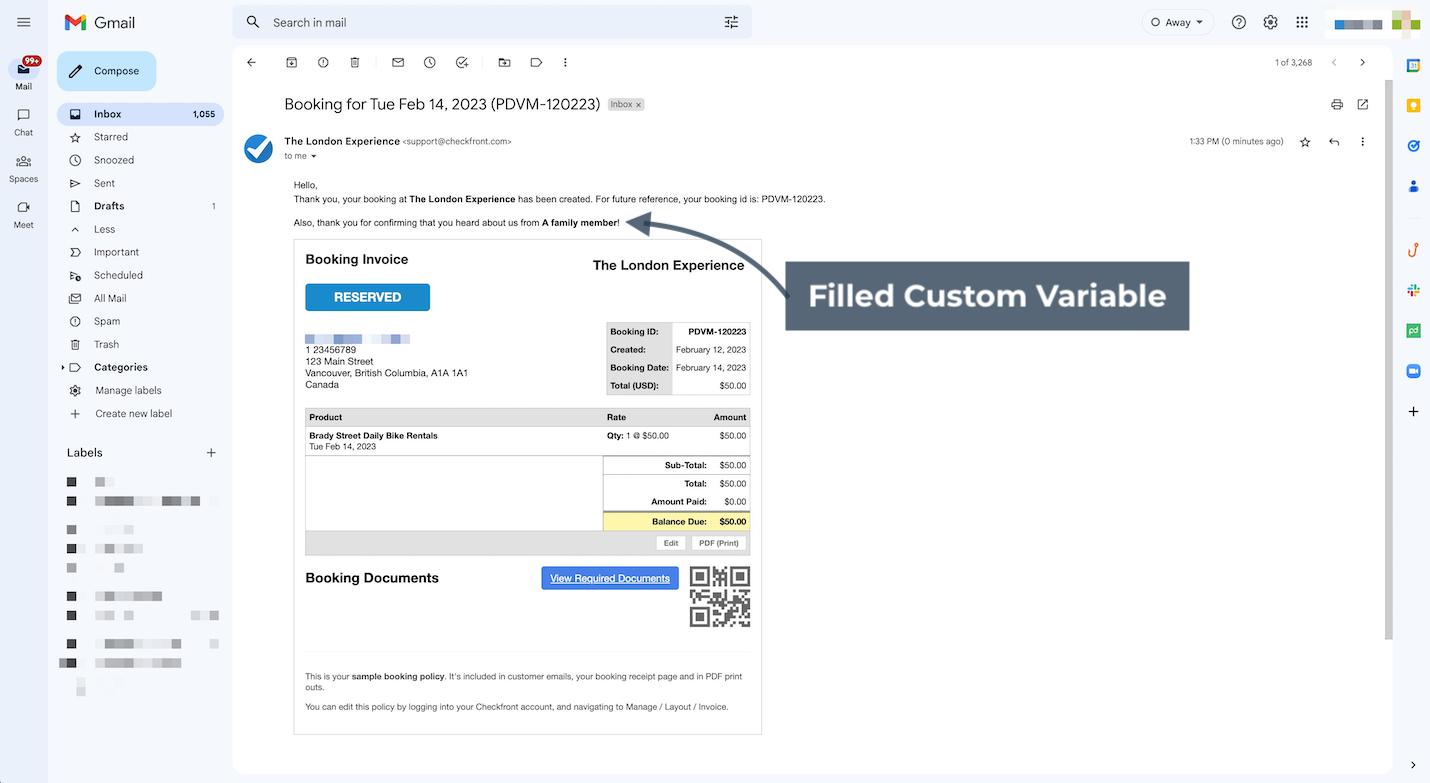
Task: Open Inbox folder
Action: click(x=140, y=114)
